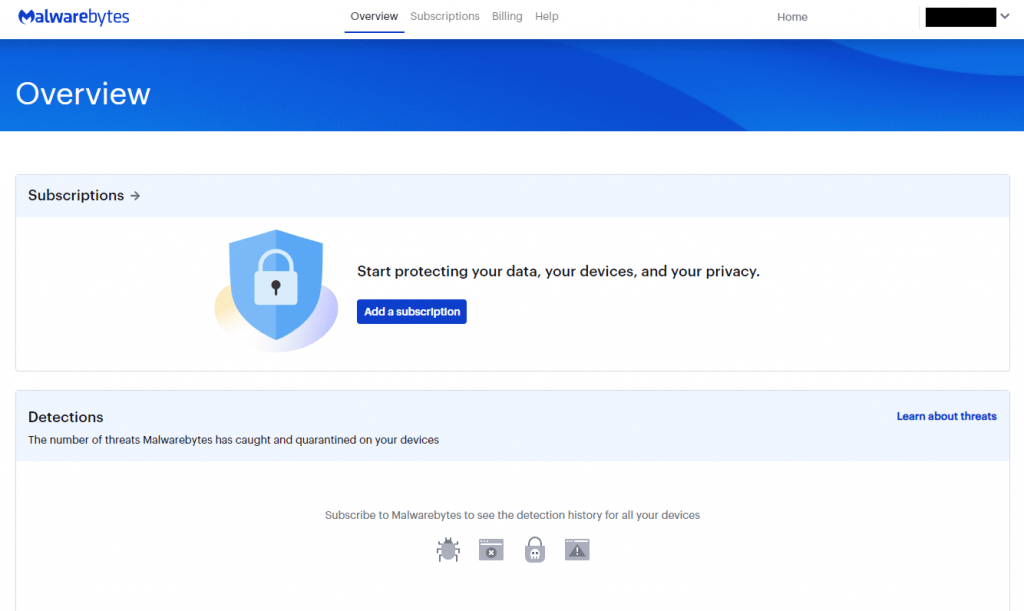The image size is (1024, 611).
Task: Click the Home link
Action: pos(792,17)
